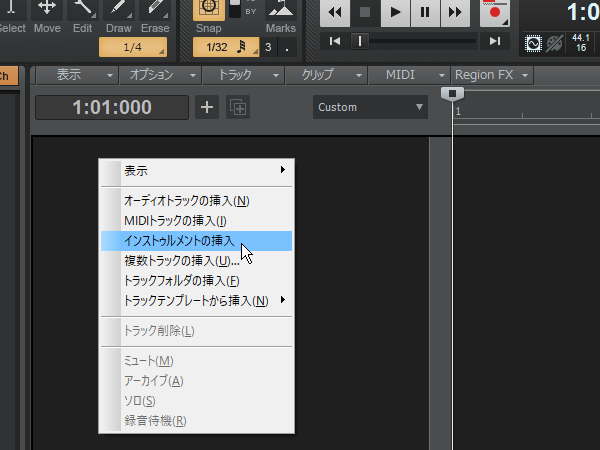
Task: Toggle the dotted snap button
Action: (287, 47)
